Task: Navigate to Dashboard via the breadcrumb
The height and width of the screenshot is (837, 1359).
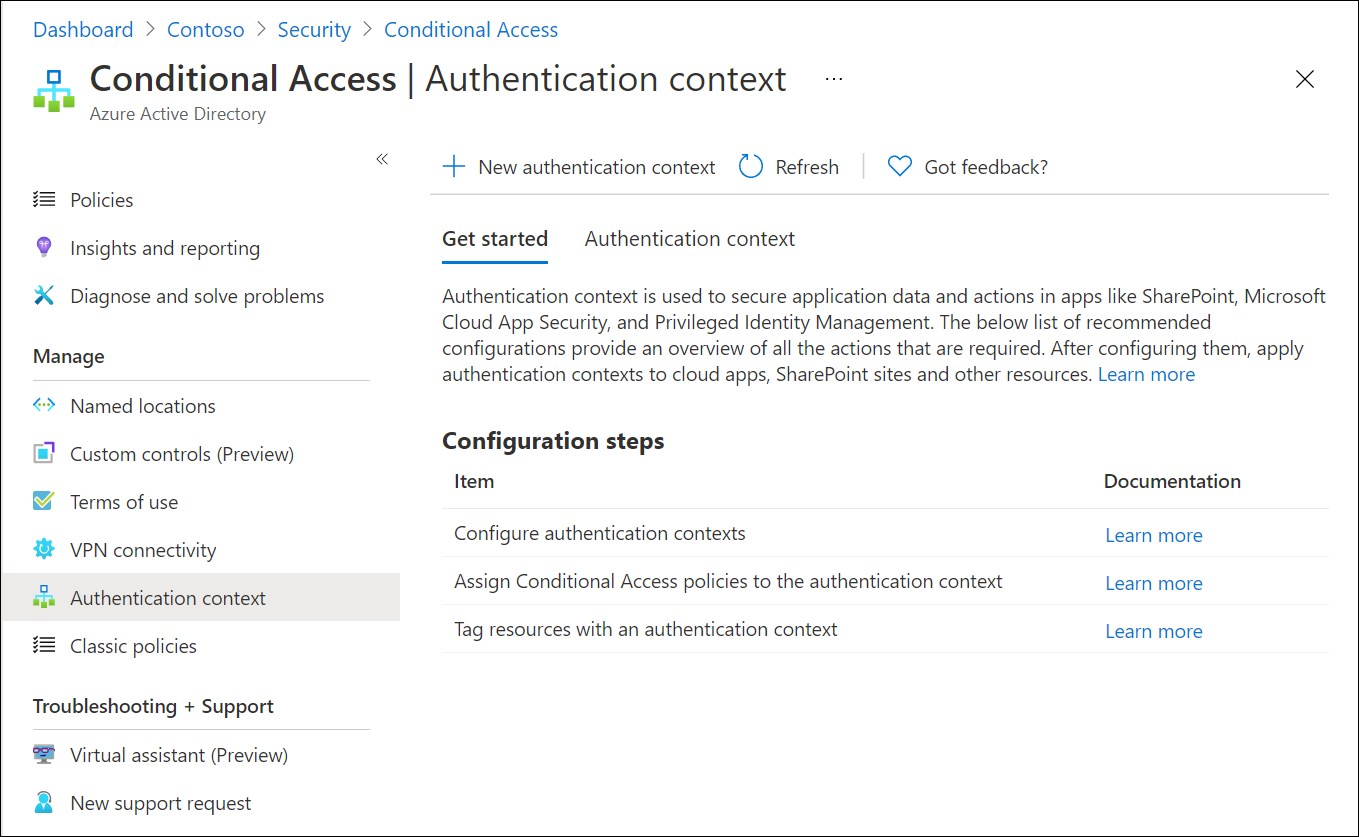Action: (83, 29)
